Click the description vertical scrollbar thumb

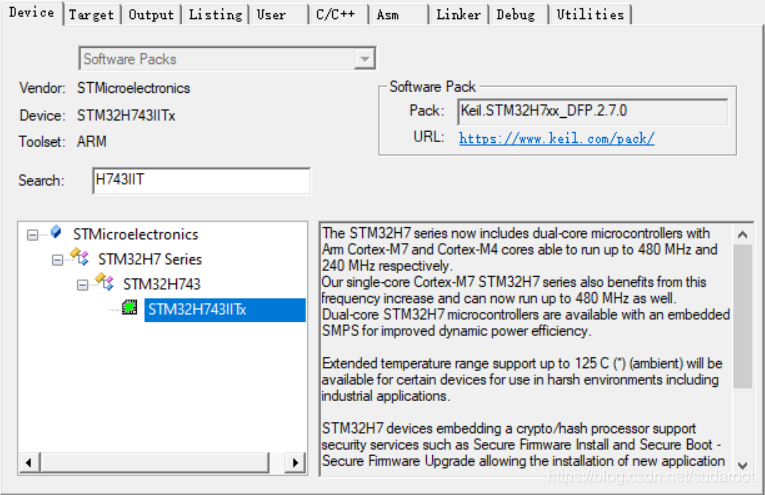click(x=743, y=316)
